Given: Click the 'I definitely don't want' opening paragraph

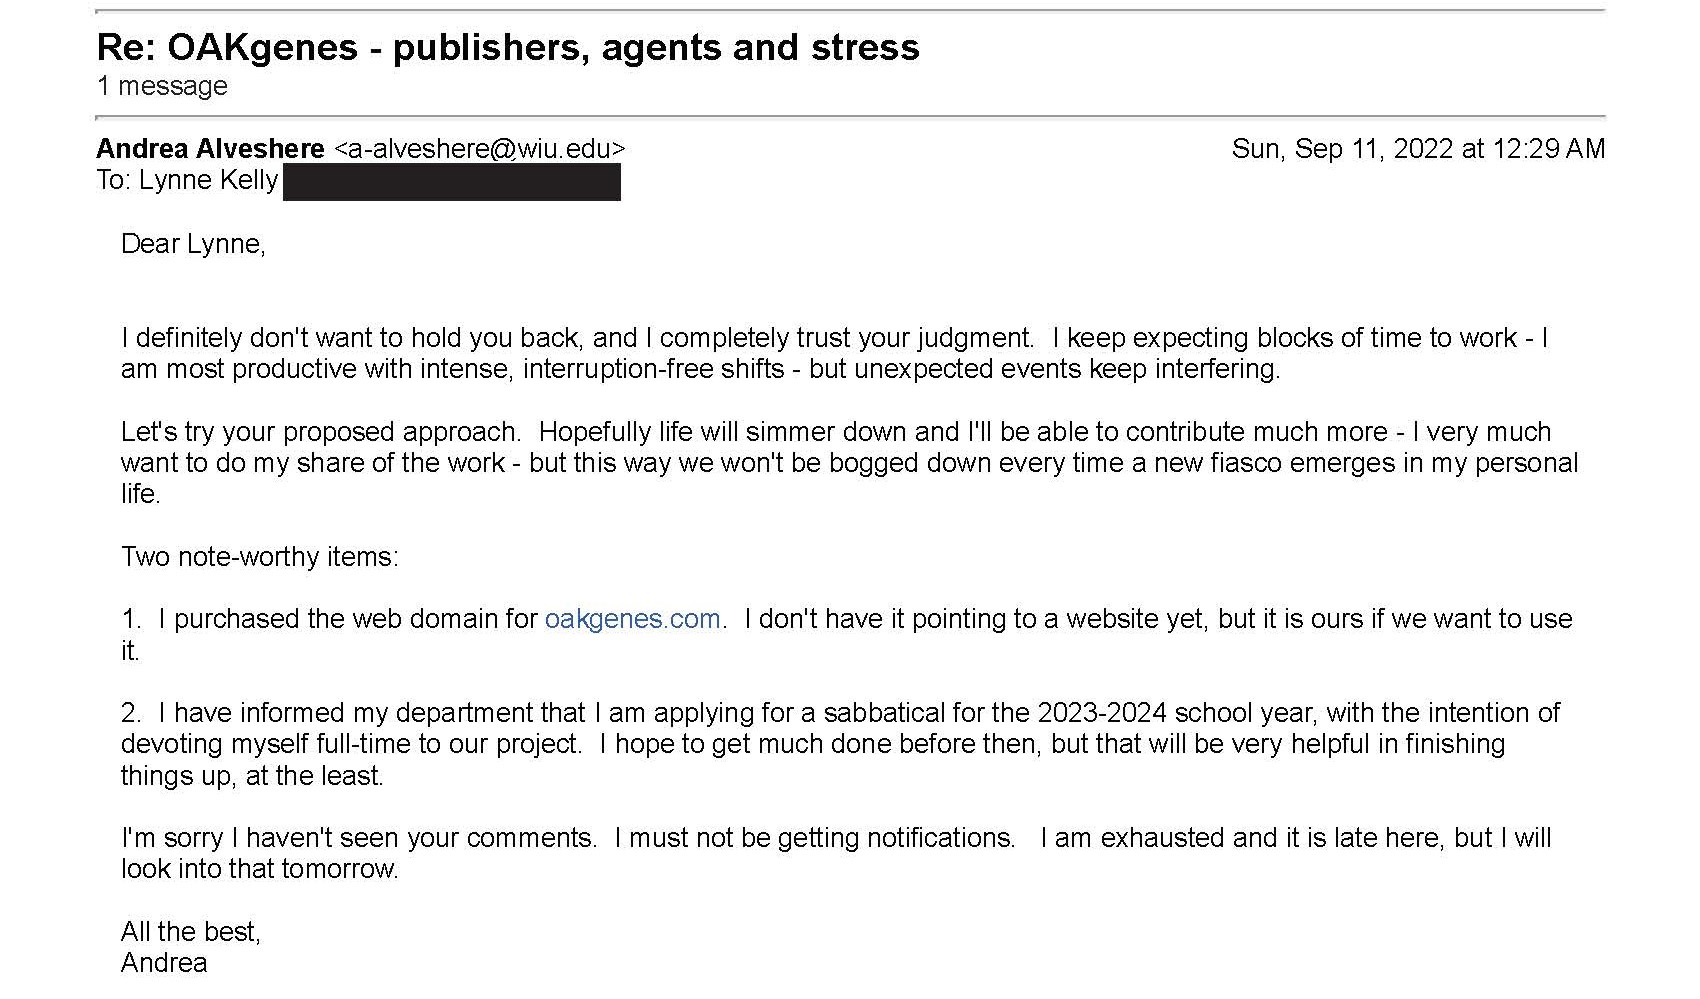Looking at the screenshot, I should coord(835,353).
